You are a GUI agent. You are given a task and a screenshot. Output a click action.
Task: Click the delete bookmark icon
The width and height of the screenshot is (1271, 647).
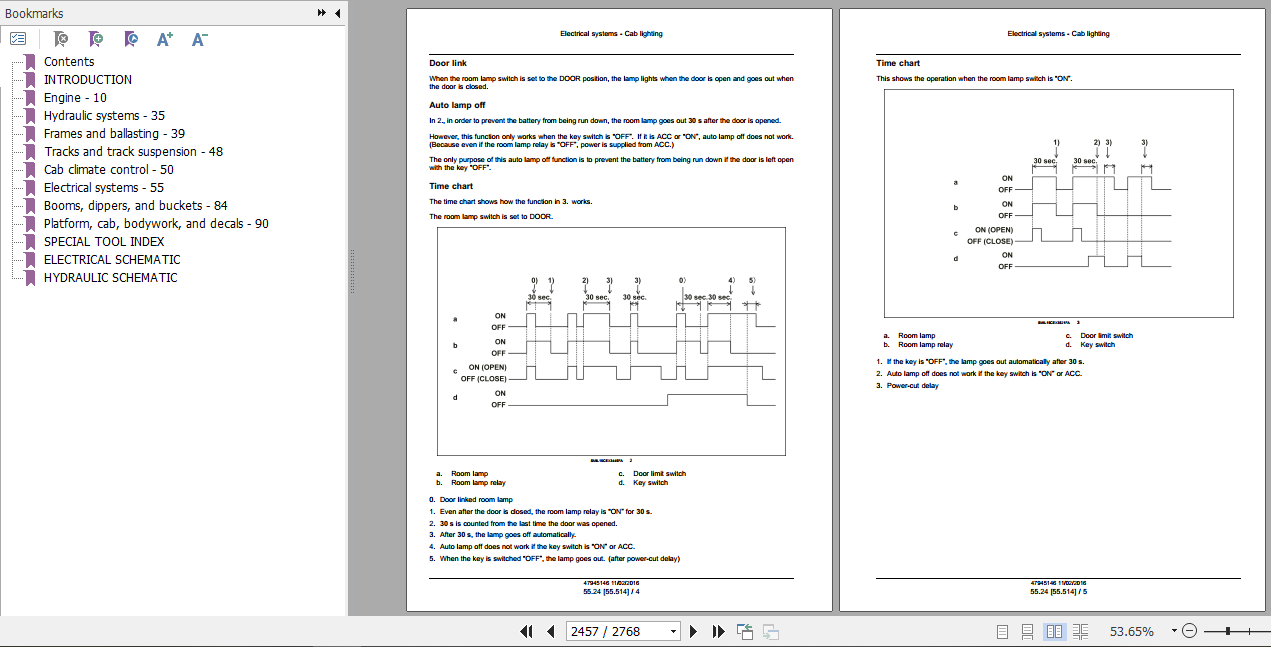pyautogui.click(x=61, y=39)
